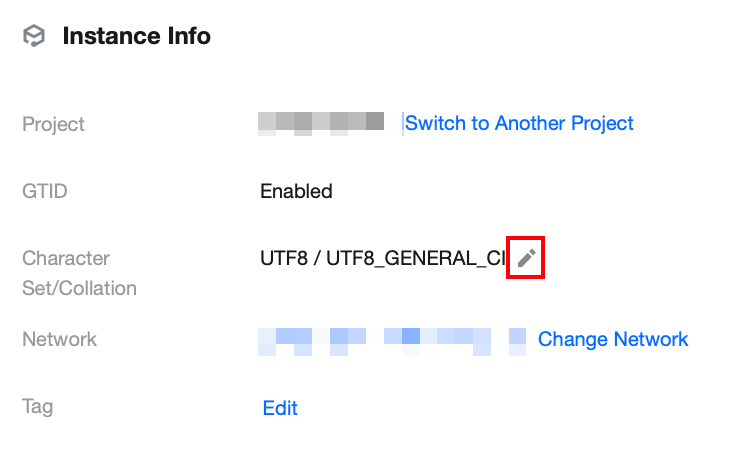
Task: Click the GTID field label
Action: pyautogui.click(x=43, y=191)
